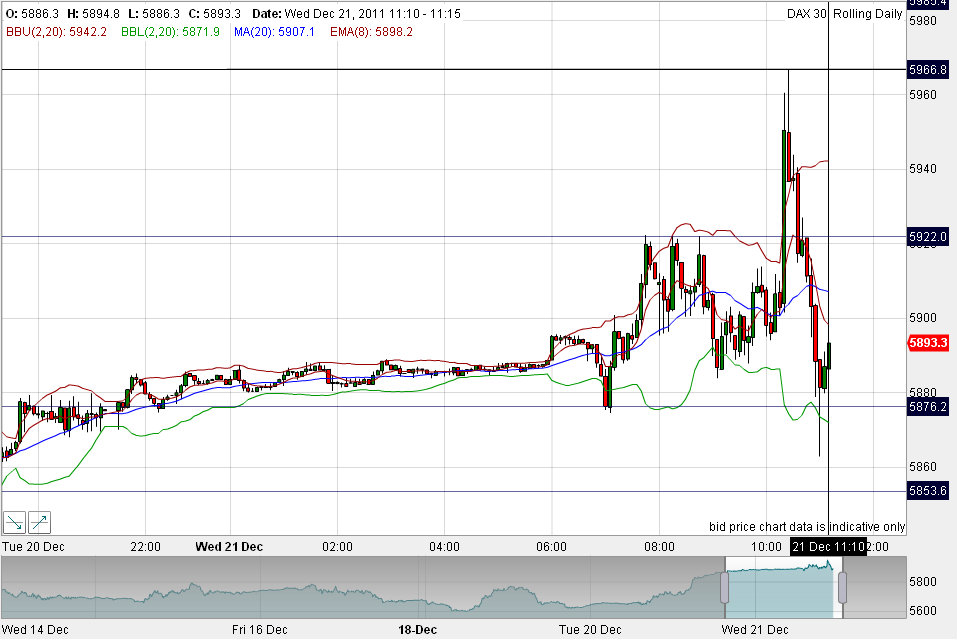Viewport: 957px width, 640px height.
Task: Grab the right handle of the navigator range
Action: pos(842,587)
